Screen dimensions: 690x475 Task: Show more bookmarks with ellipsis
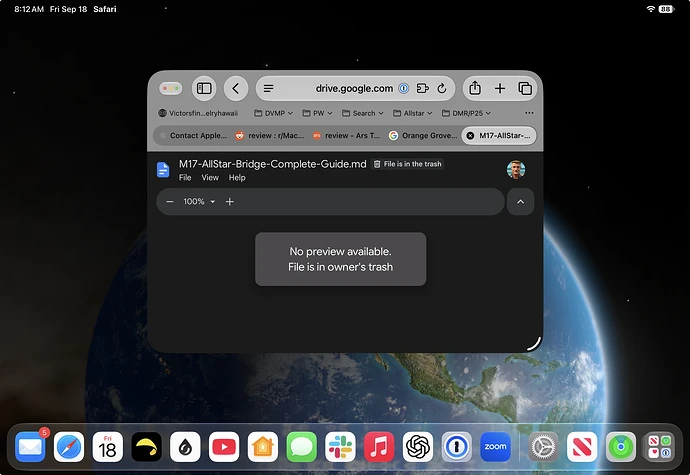[529, 113]
